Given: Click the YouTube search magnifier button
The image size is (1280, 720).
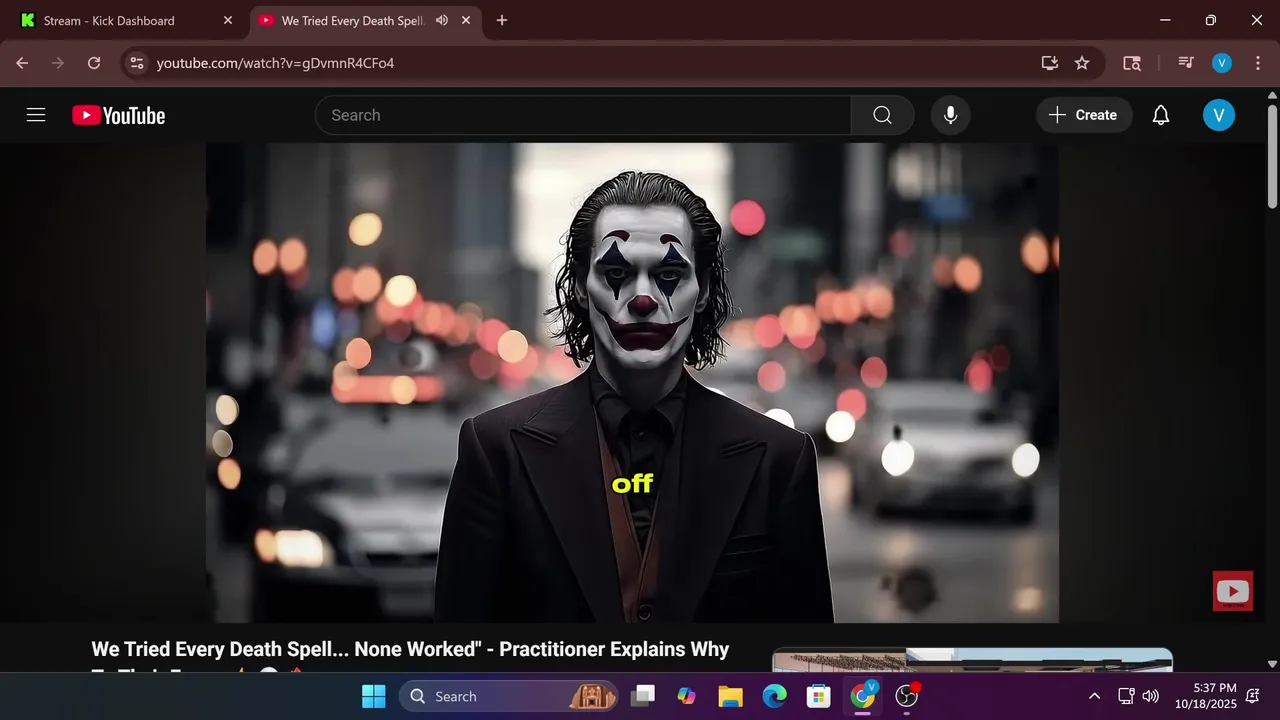Looking at the screenshot, I should tap(882, 115).
